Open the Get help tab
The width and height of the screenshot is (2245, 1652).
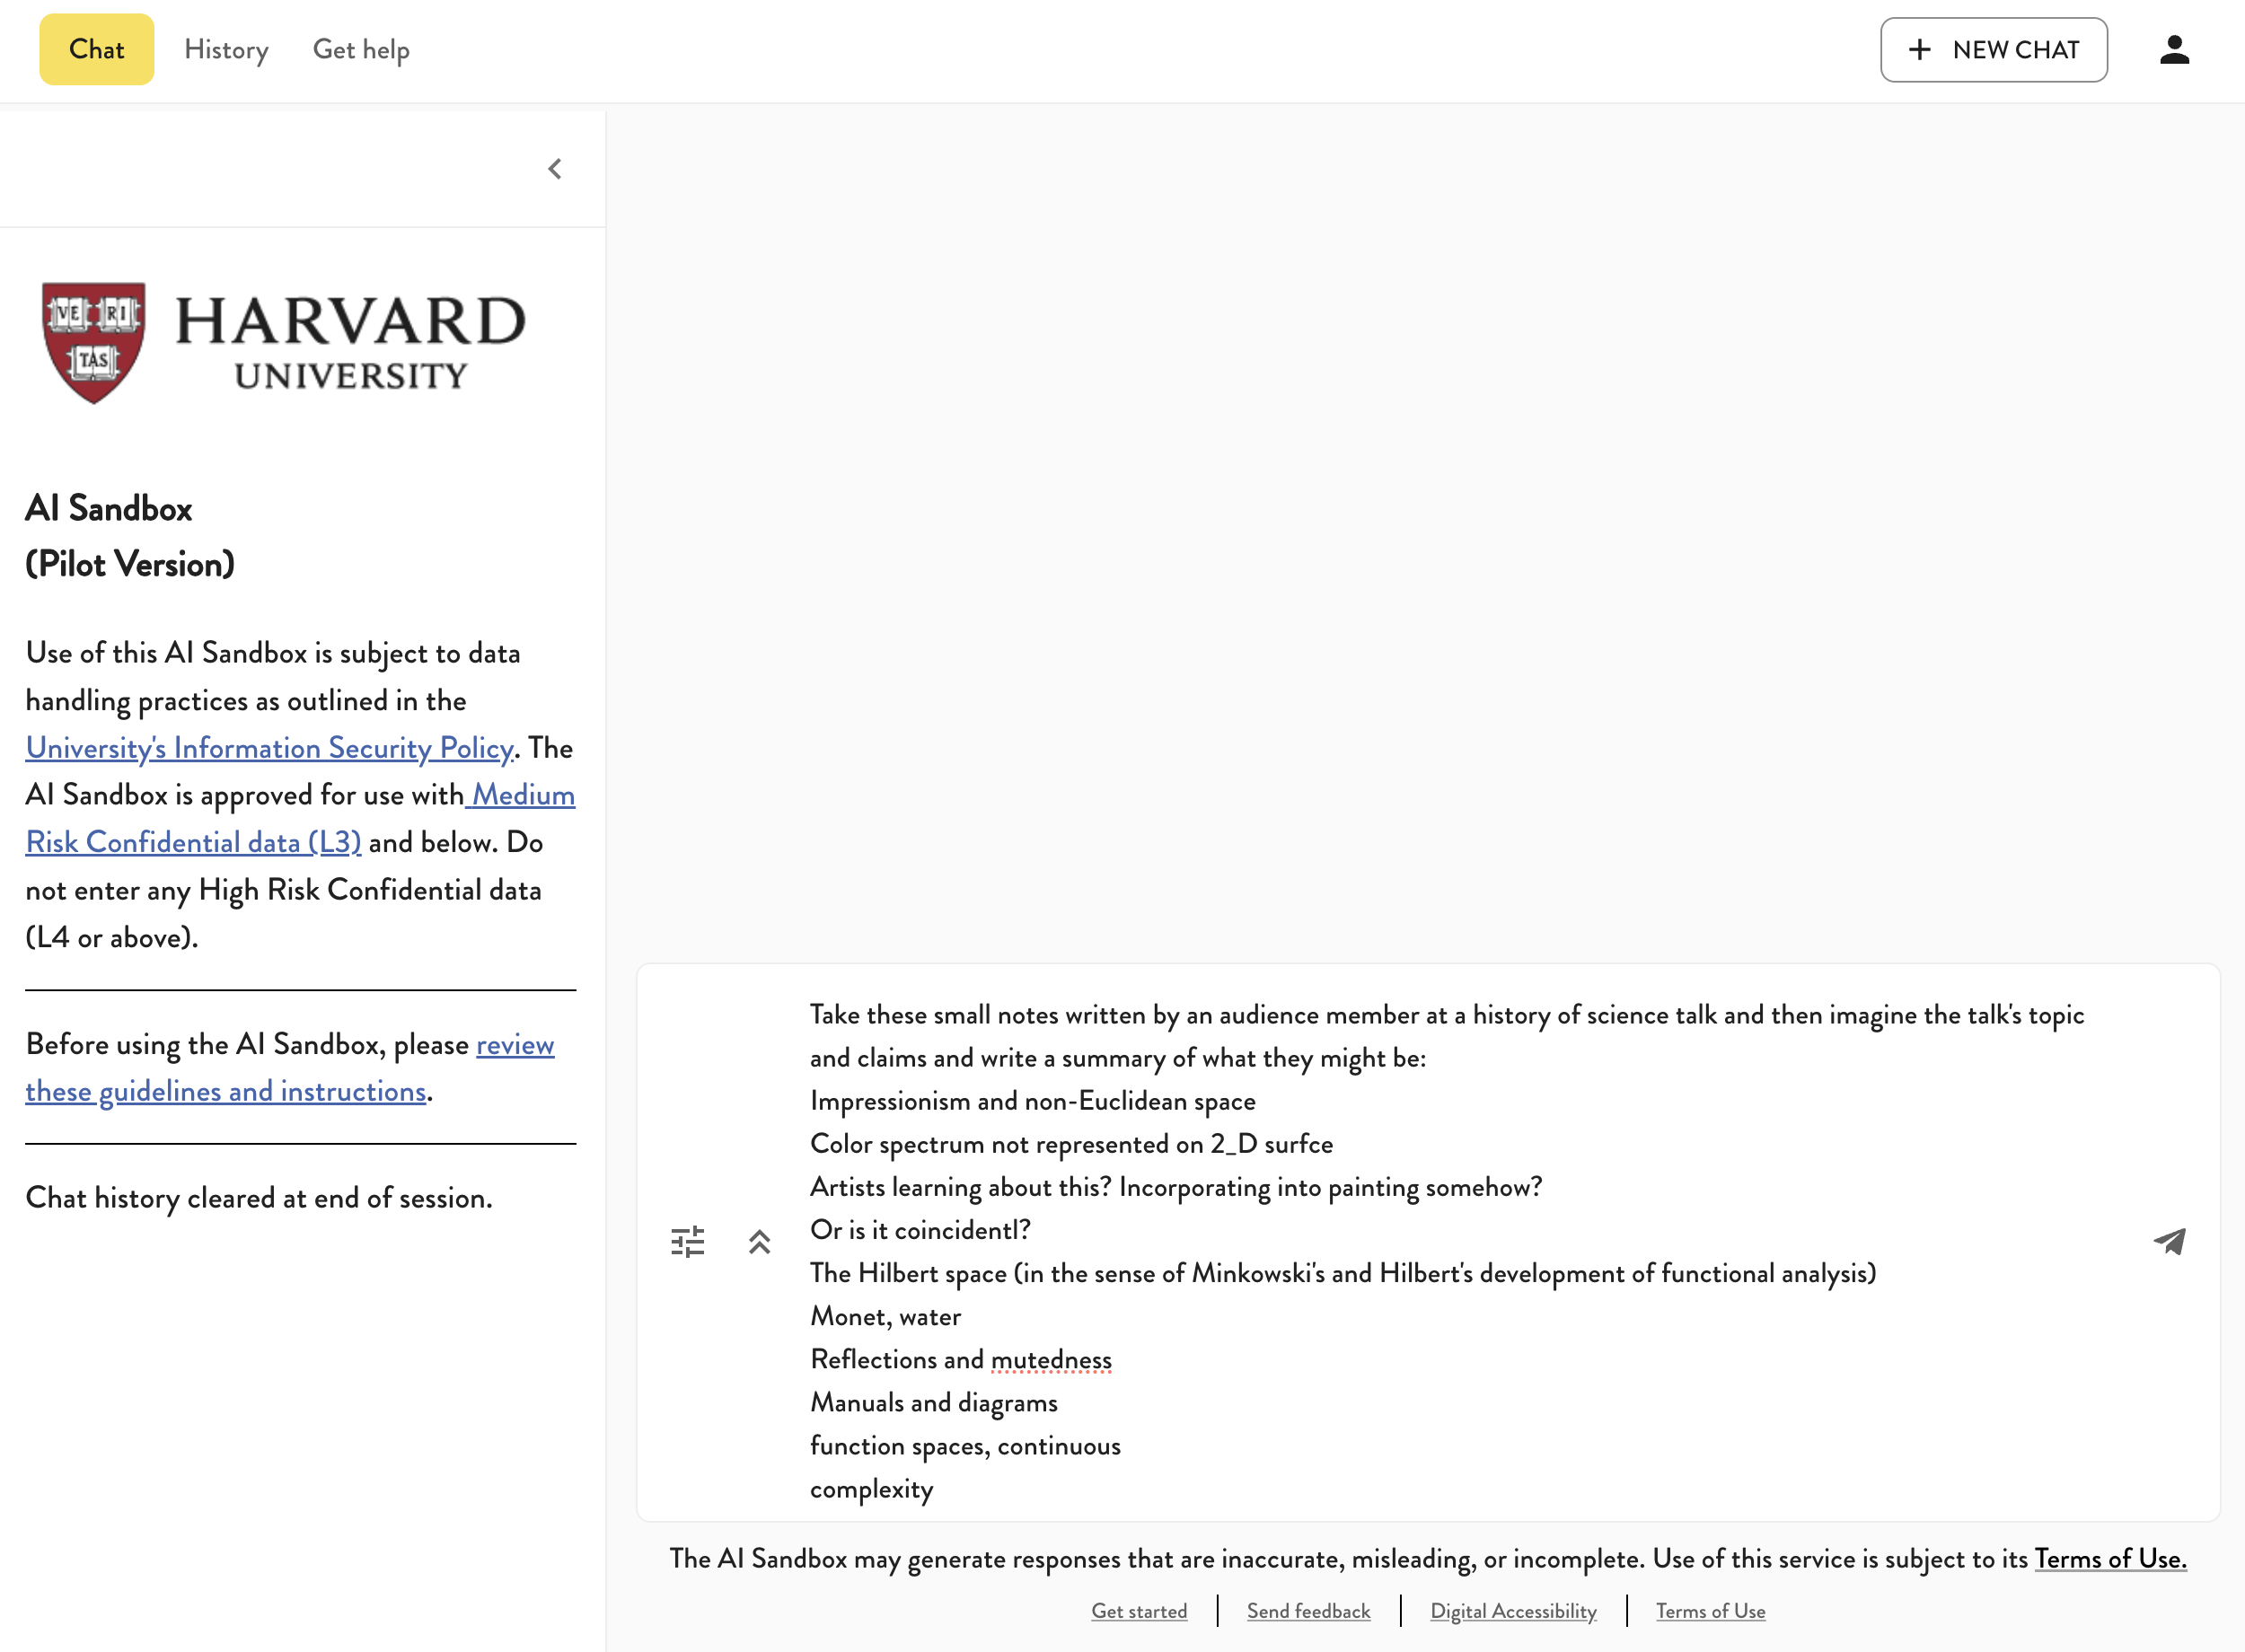[x=361, y=50]
